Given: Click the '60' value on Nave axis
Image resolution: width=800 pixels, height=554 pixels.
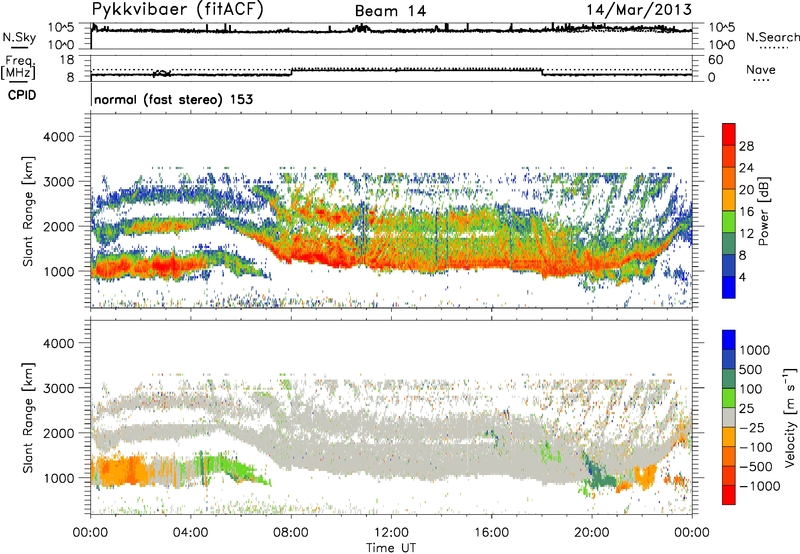Looking at the screenshot, I should 715,60.
